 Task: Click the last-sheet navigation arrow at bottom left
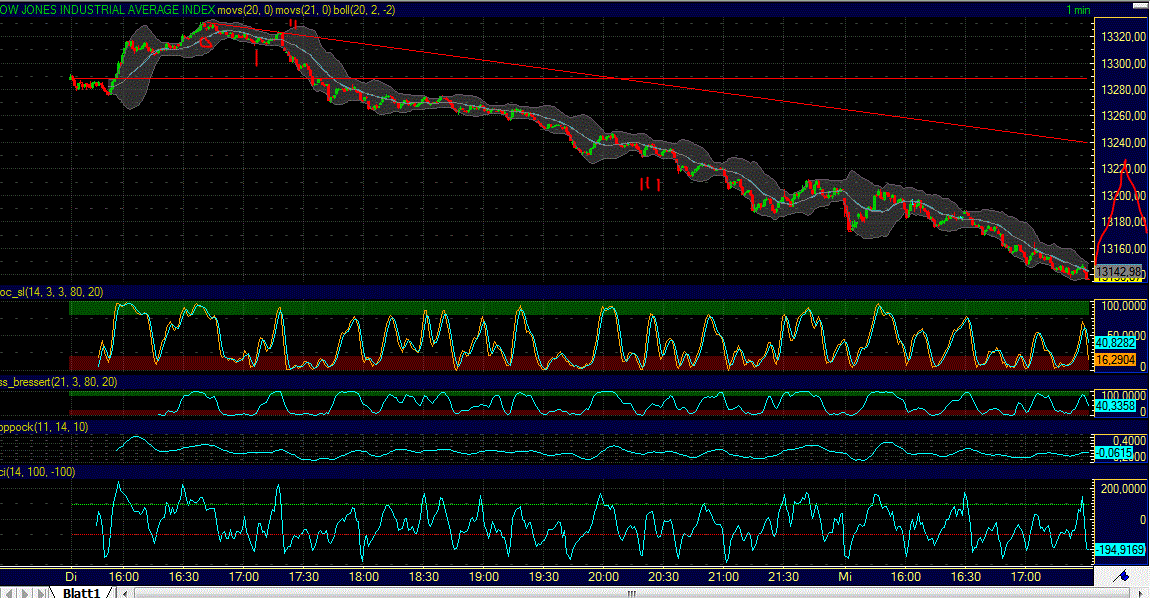pyautogui.click(x=42, y=591)
